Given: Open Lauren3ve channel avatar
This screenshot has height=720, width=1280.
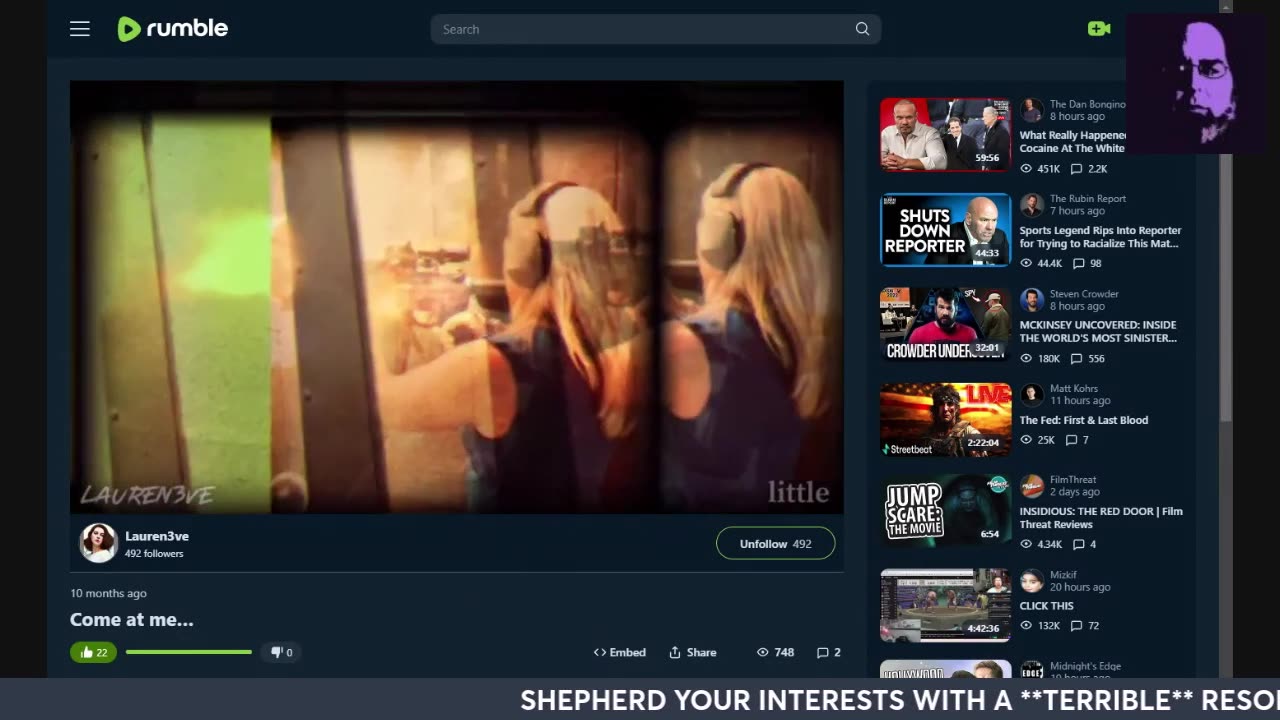Looking at the screenshot, I should (x=99, y=543).
